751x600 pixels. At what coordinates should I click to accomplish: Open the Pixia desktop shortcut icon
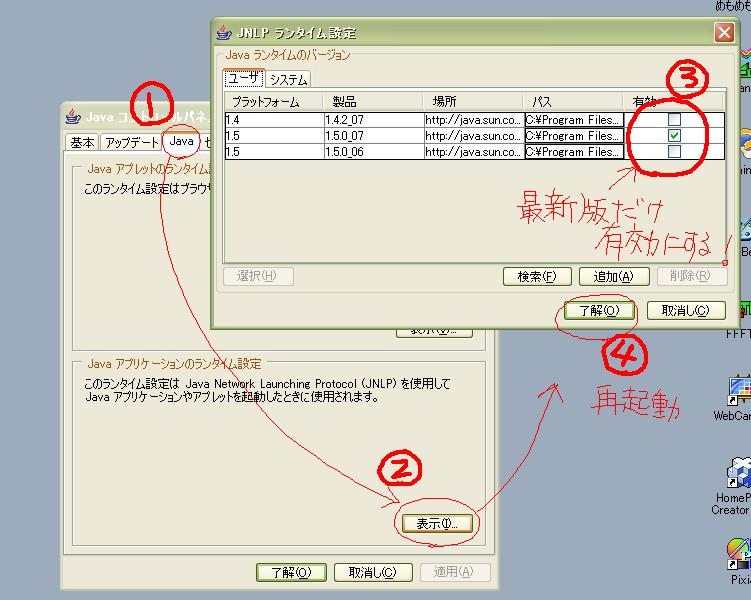(x=740, y=555)
